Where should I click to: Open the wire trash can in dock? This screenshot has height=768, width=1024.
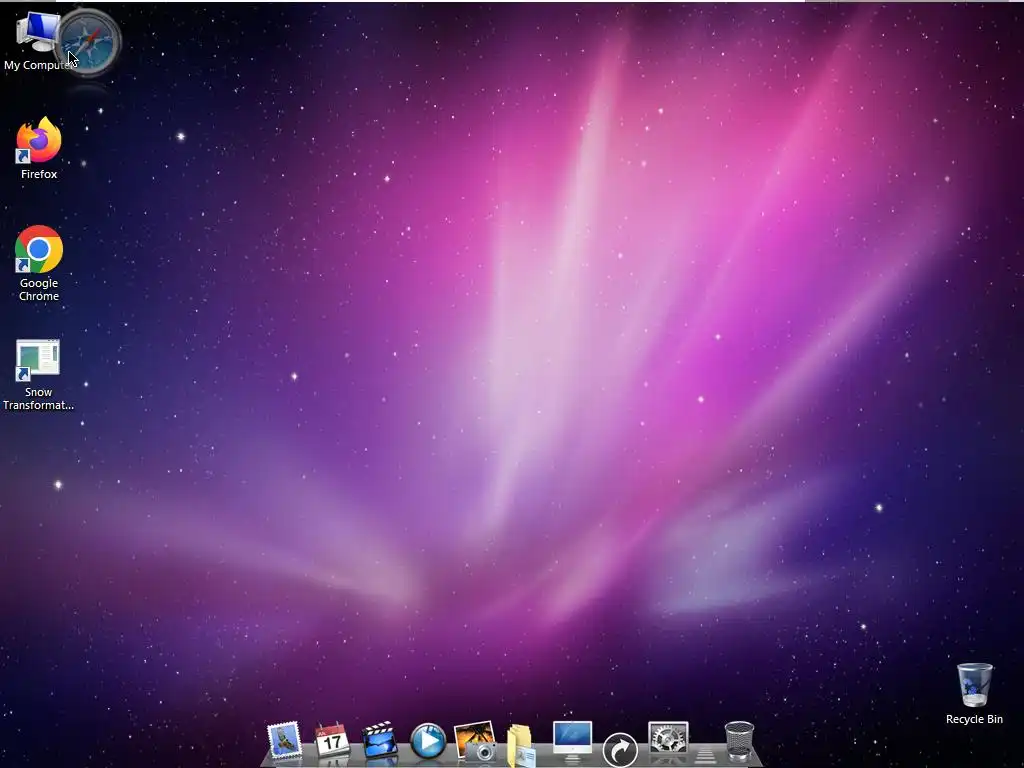739,741
